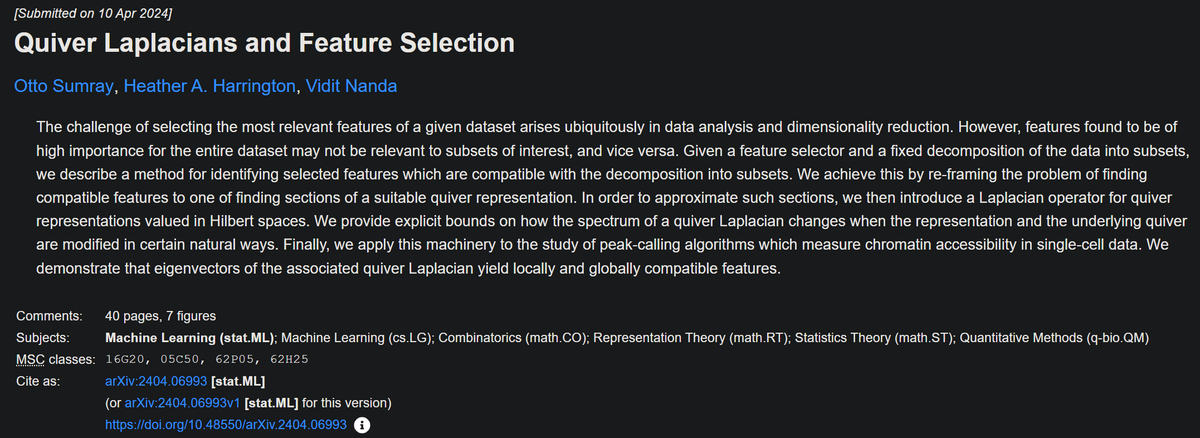This screenshot has height=438, width=1200.
Task: Click the underlined MSC abbreviation label
Action: coord(31,359)
